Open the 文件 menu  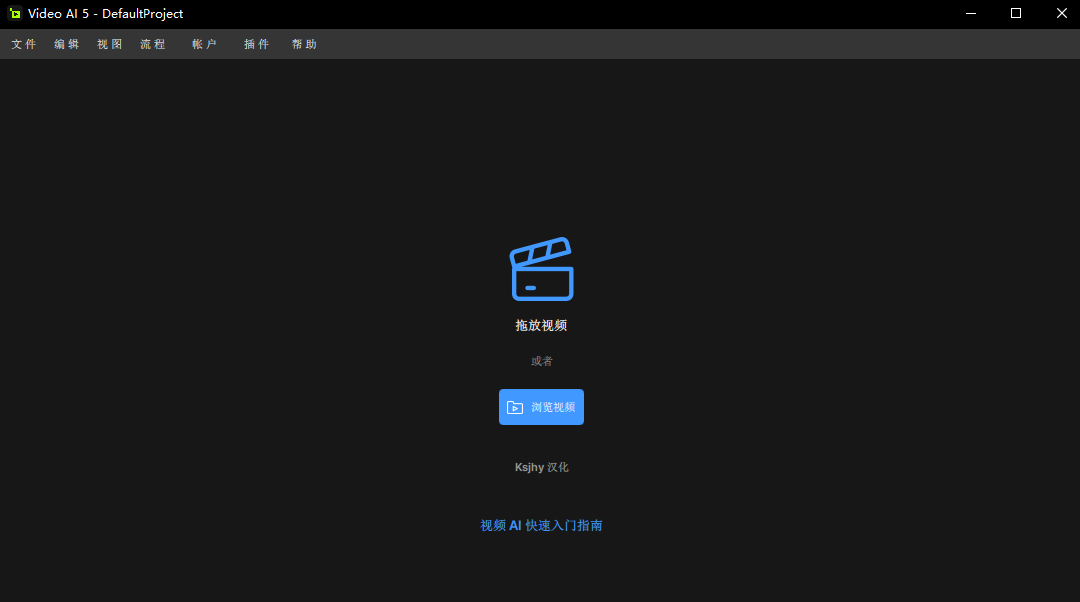(23, 44)
